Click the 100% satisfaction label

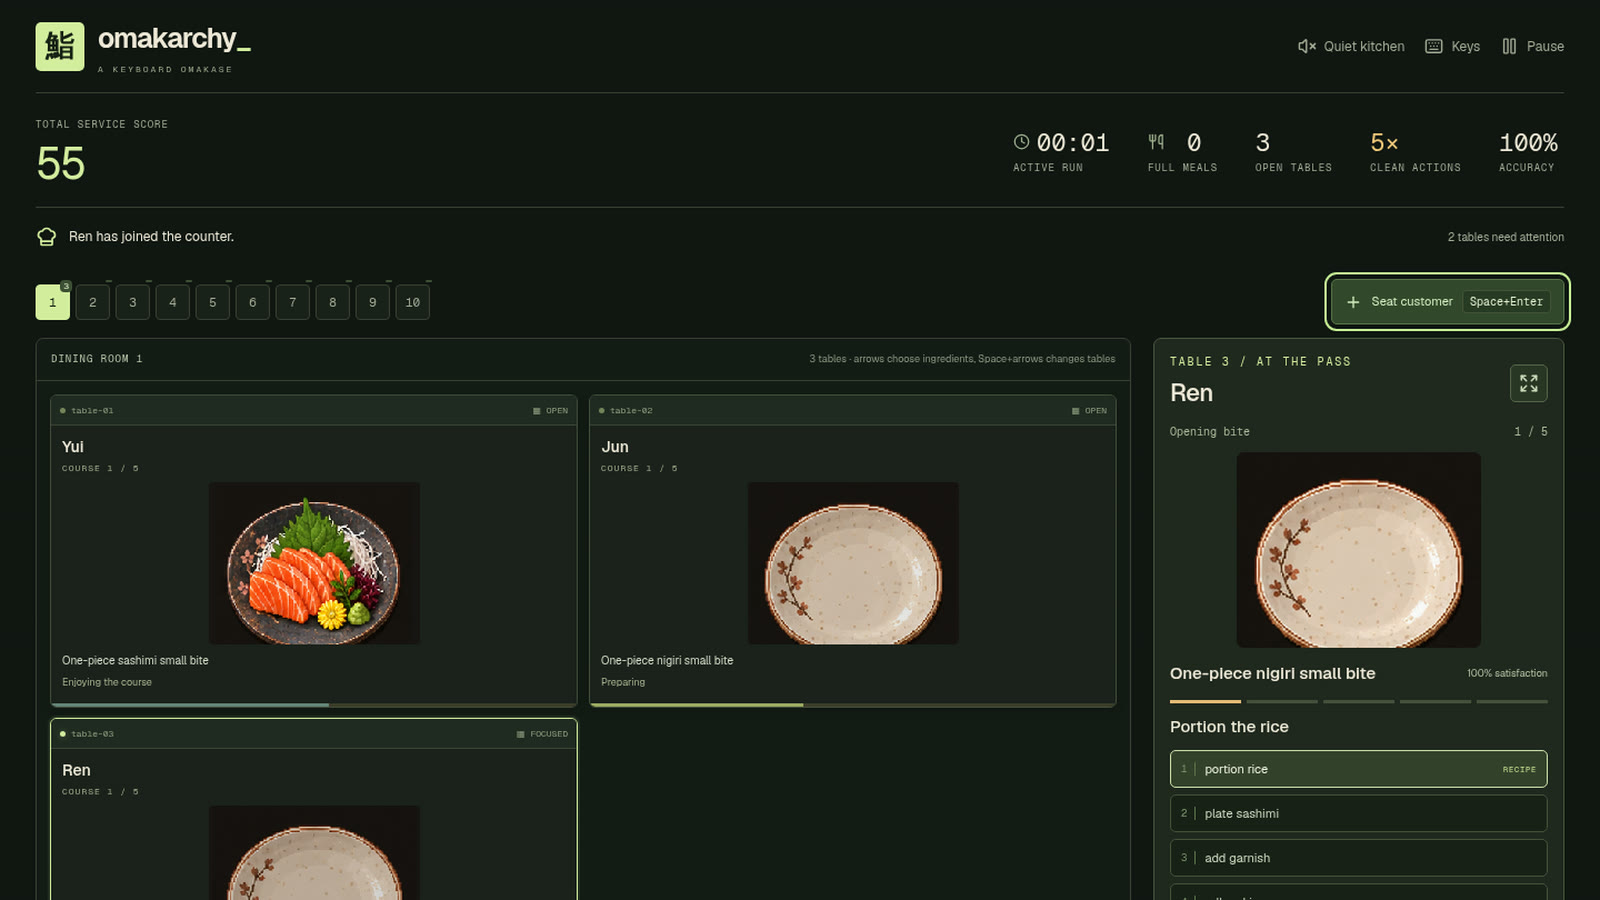1507,673
